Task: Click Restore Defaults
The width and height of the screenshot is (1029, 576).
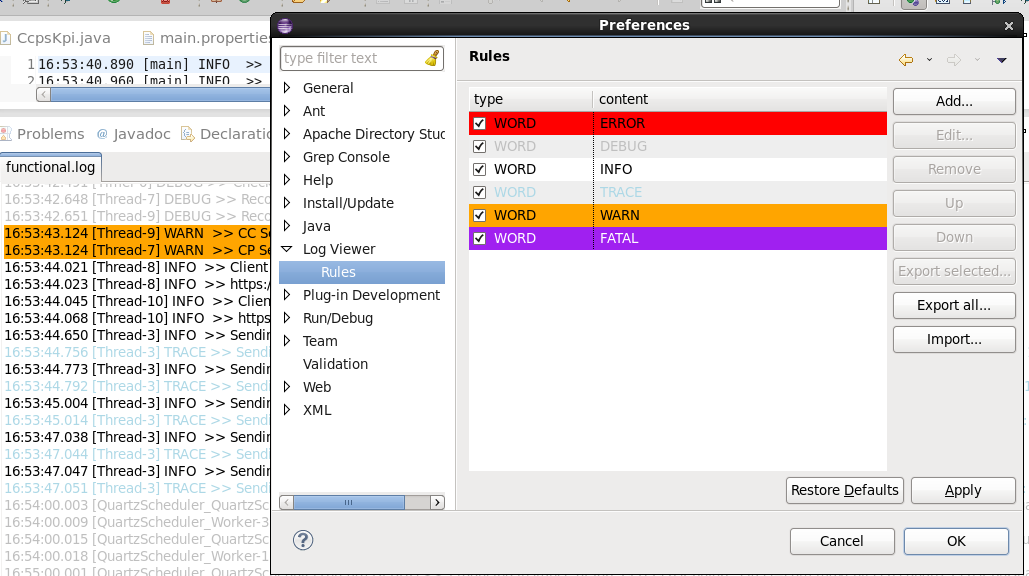Action: (x=845, y=490)
